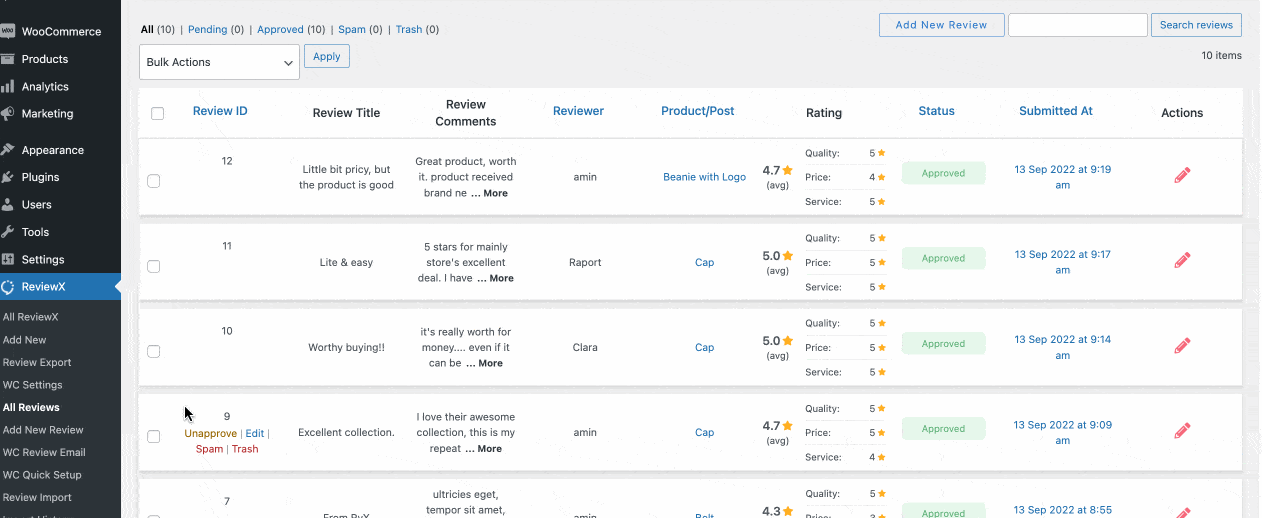Click the Add New Review button
The image size is (1262, 518).
coord(941,25)
